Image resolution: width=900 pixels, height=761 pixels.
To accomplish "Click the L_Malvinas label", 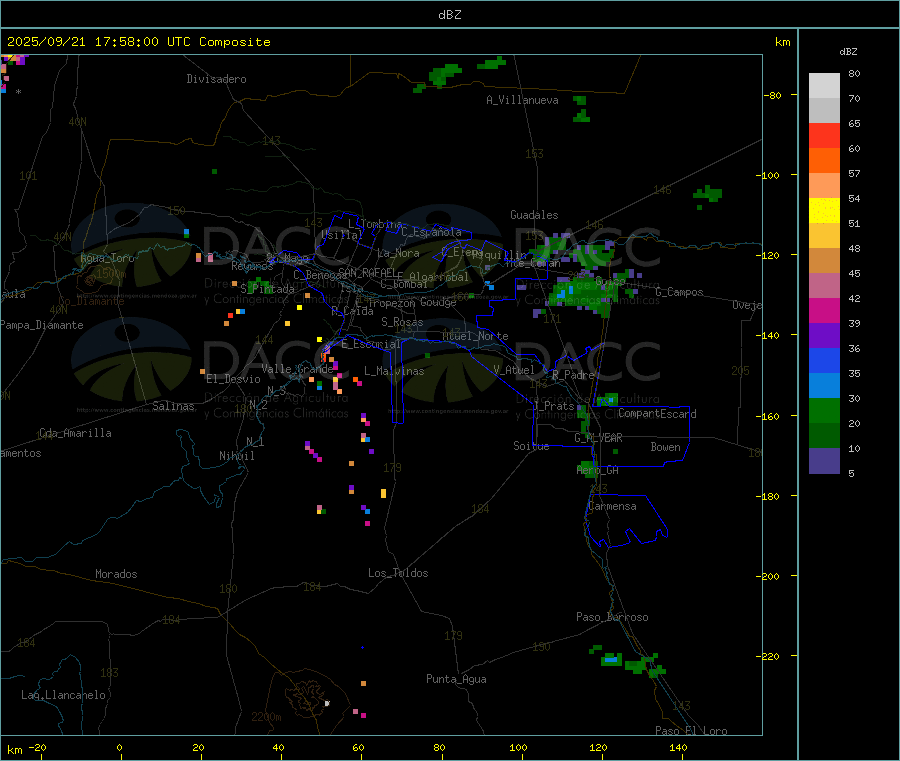I will (x=394, y=371).
